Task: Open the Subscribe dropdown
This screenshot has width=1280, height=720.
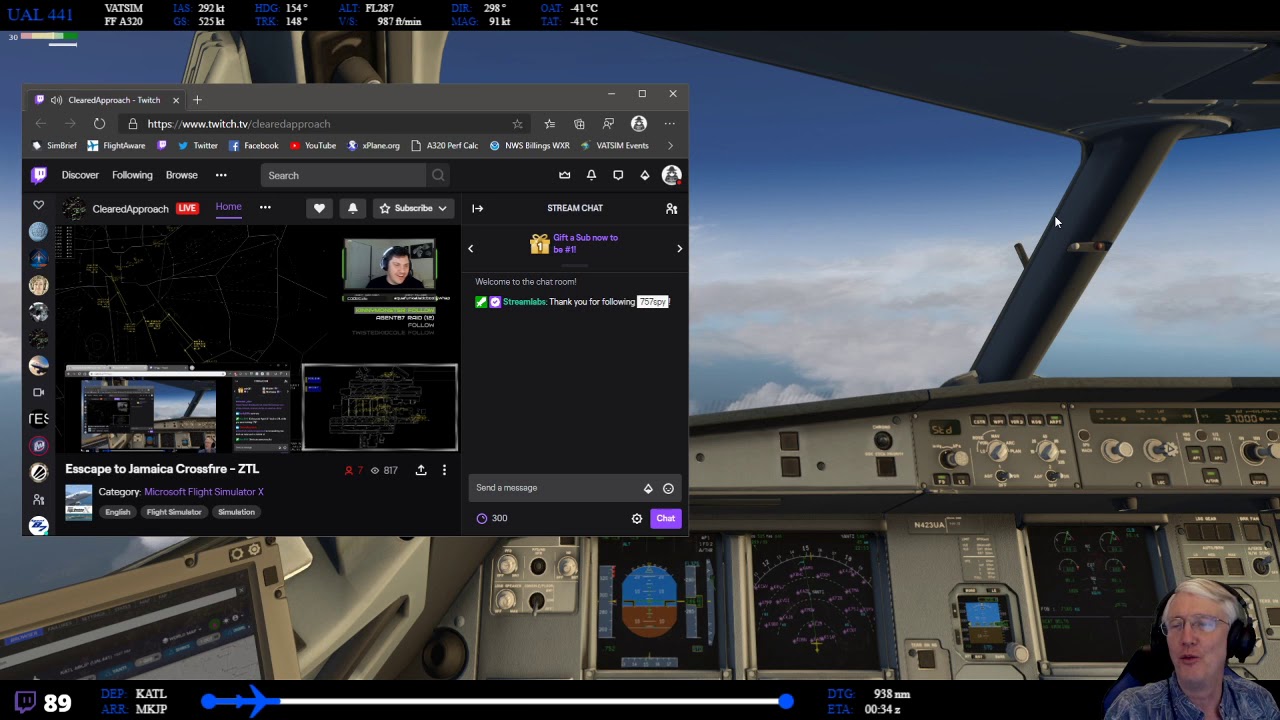Action: tap(413, 208)
